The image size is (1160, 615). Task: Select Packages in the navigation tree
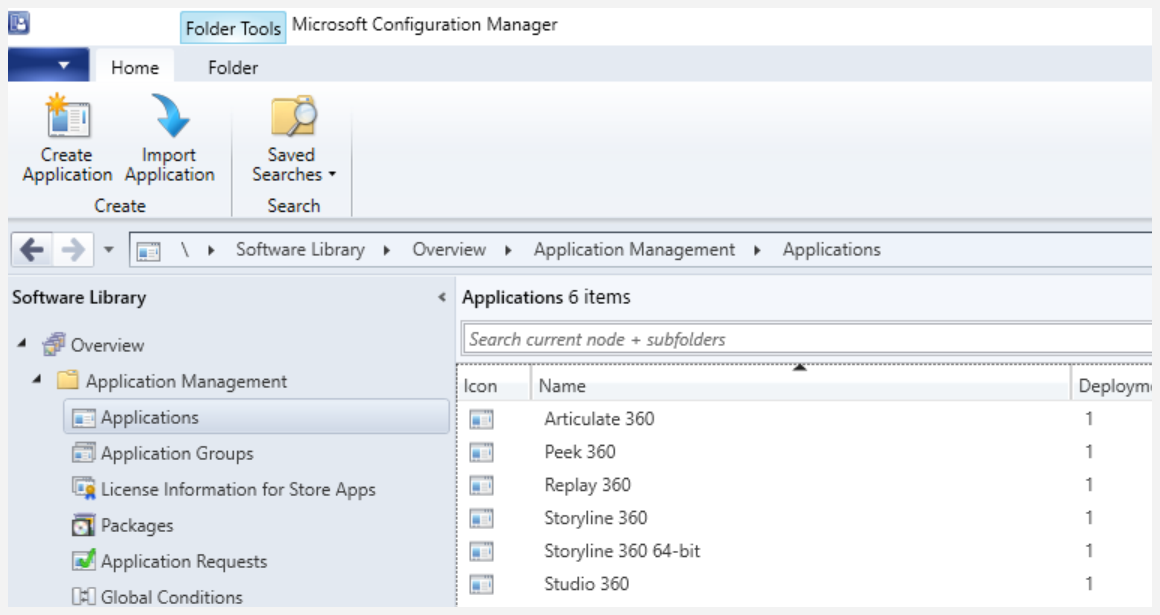coord(137,525)
